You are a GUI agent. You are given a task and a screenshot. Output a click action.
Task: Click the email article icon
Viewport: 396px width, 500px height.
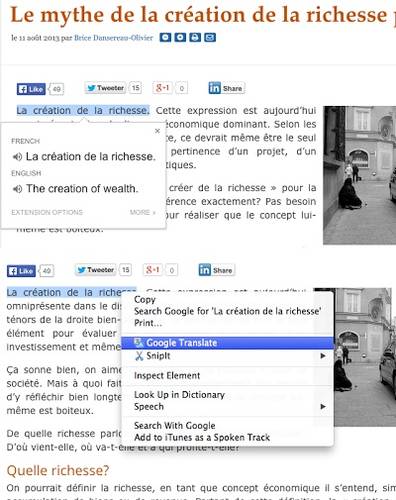pyautogui.click(x=210, y=37)
